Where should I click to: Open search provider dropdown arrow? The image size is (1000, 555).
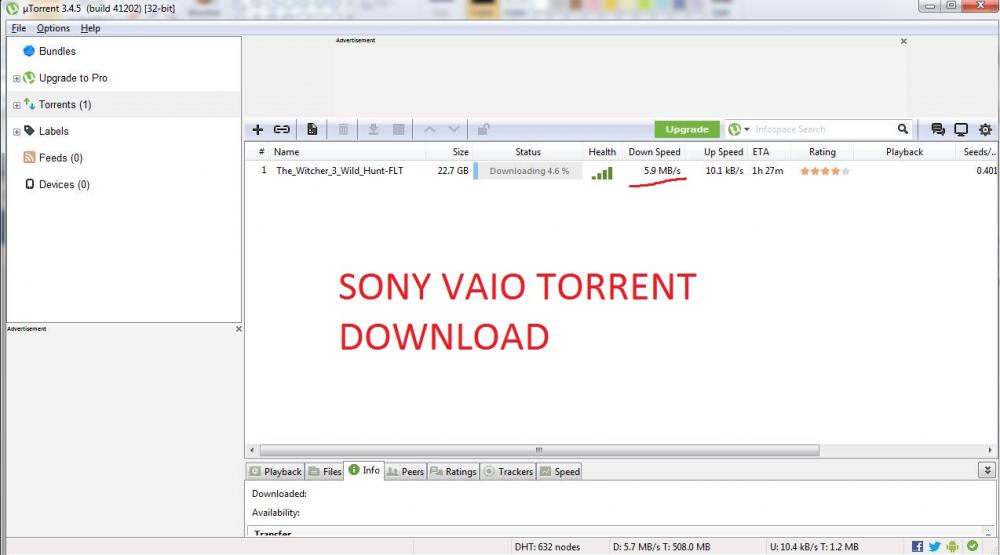coord(747,130)
